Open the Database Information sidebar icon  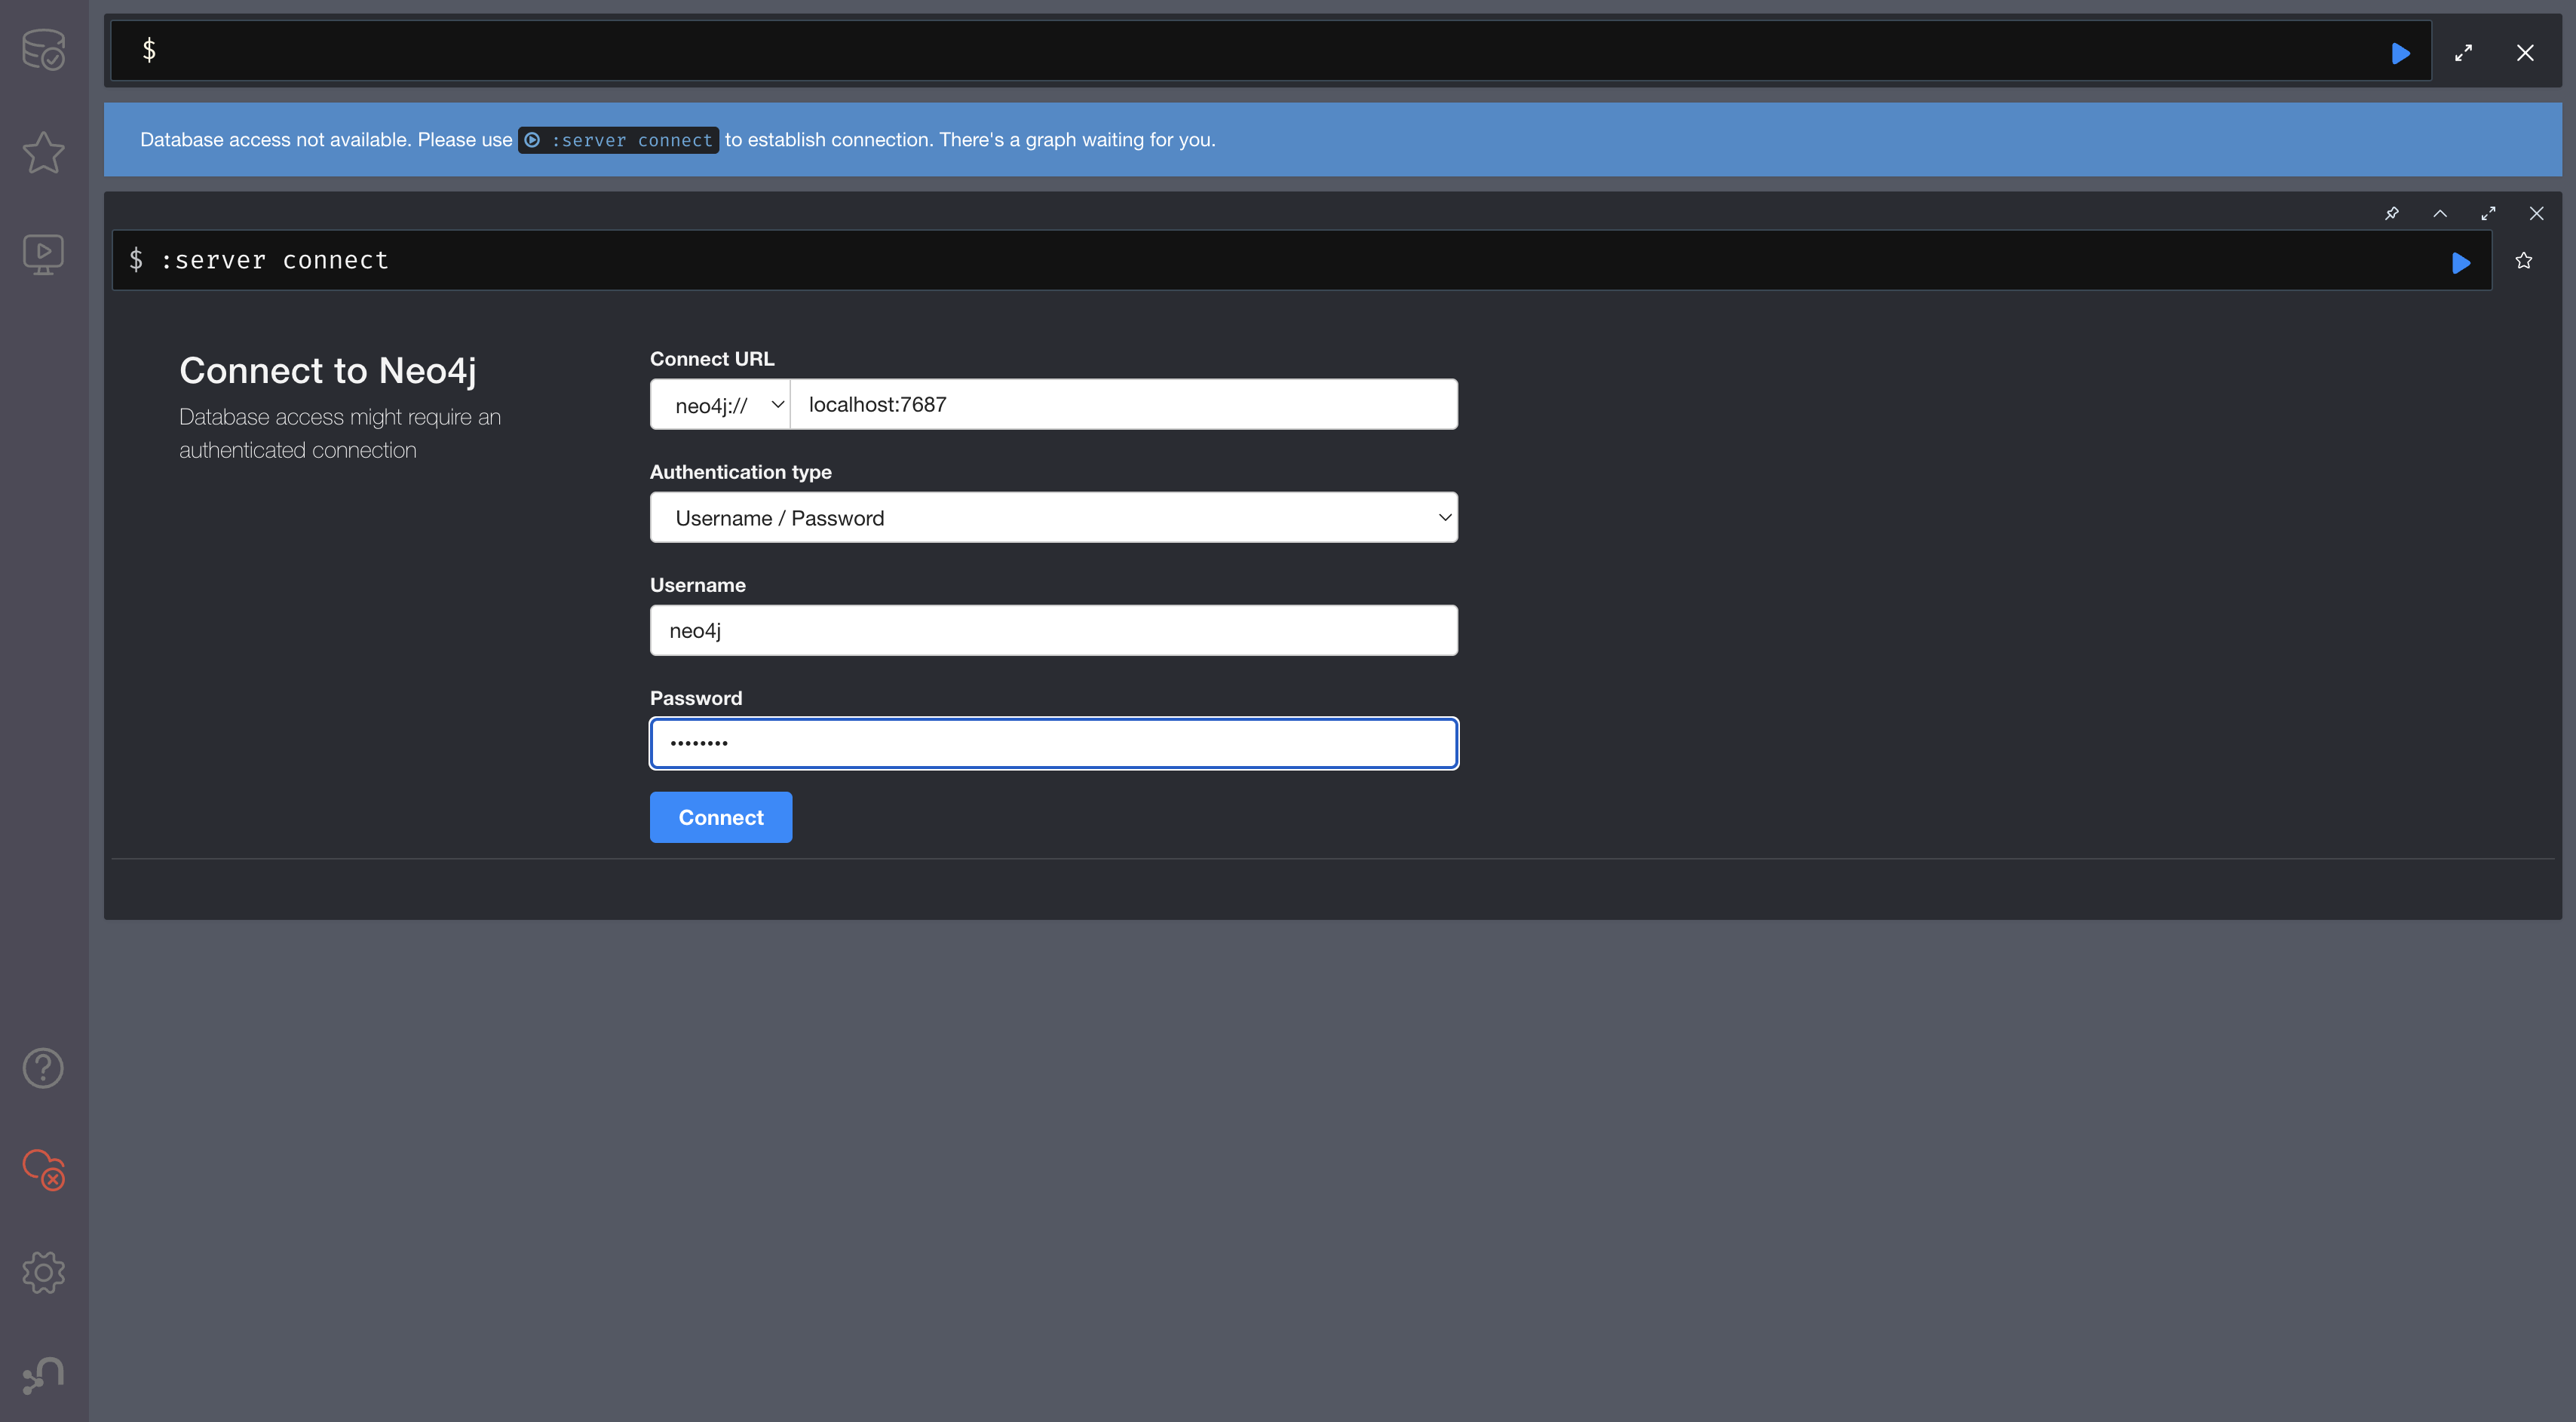(x=43, y=50)
